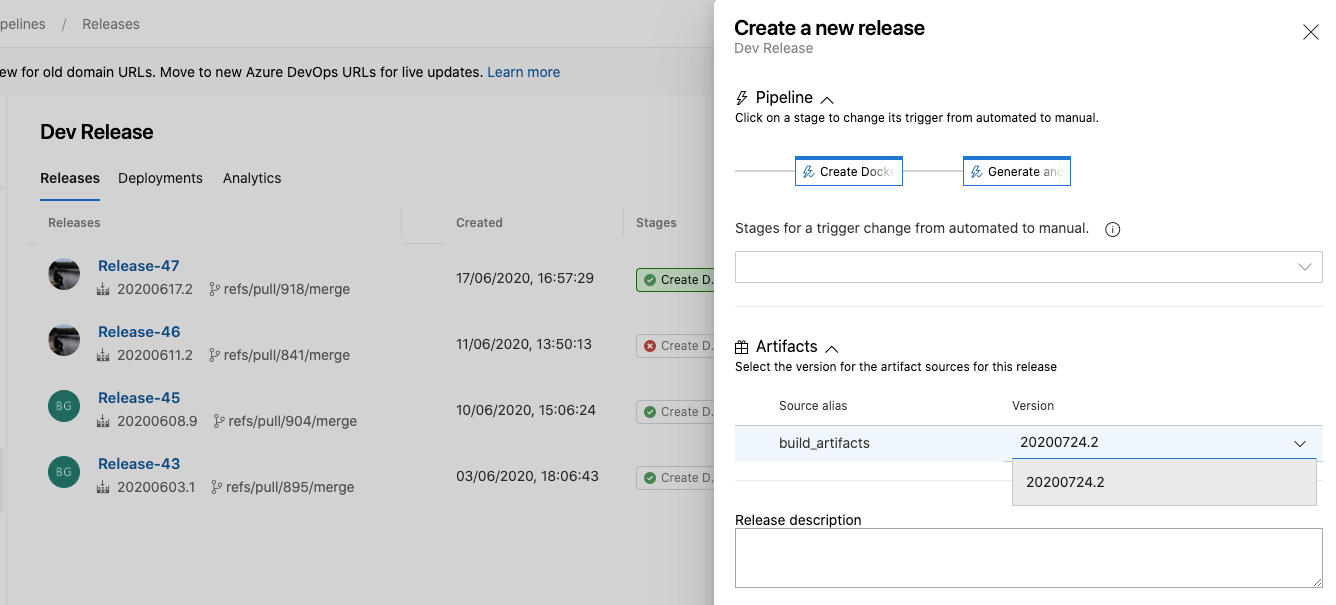Click the lightning icon on Generate stage

coord(976,172)
